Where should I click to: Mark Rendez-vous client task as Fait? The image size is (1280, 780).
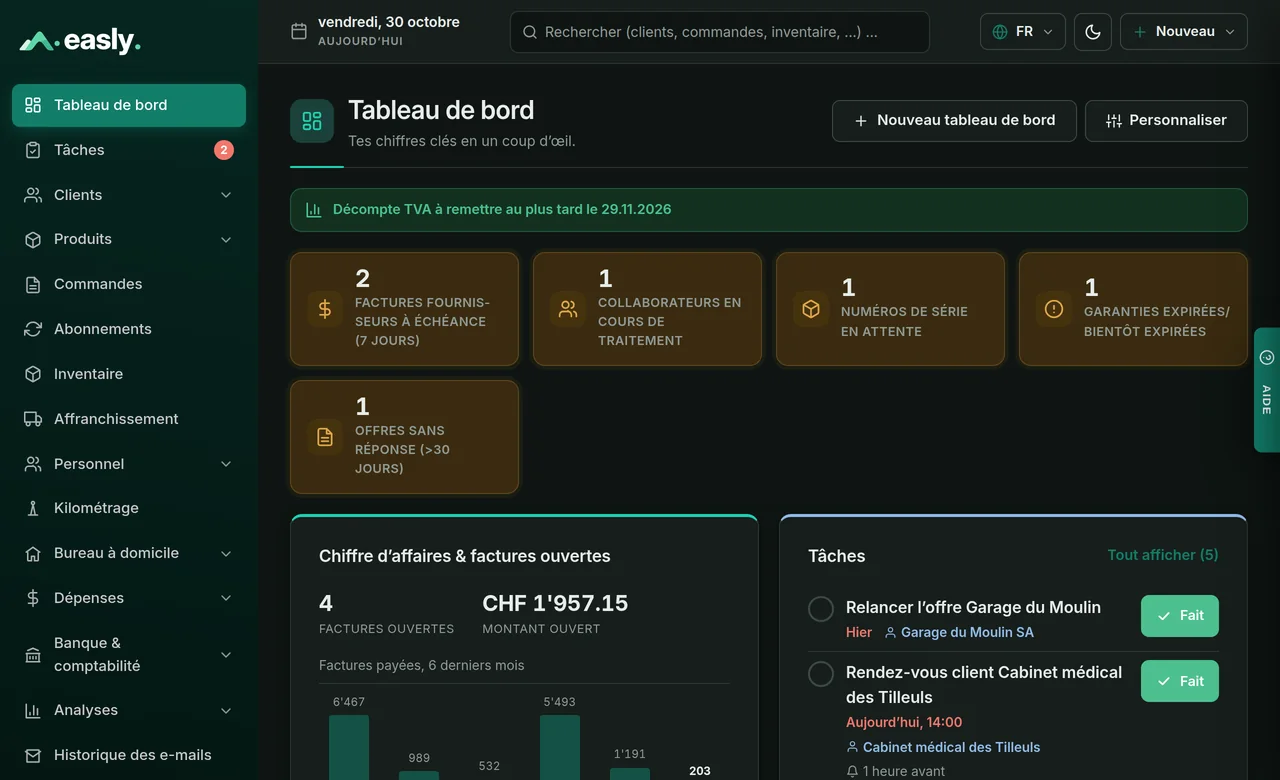pos(1180,681)
